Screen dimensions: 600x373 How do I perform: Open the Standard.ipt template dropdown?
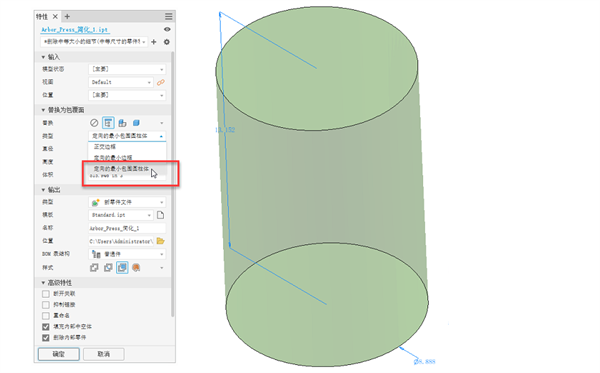click(x=121, y=215)
